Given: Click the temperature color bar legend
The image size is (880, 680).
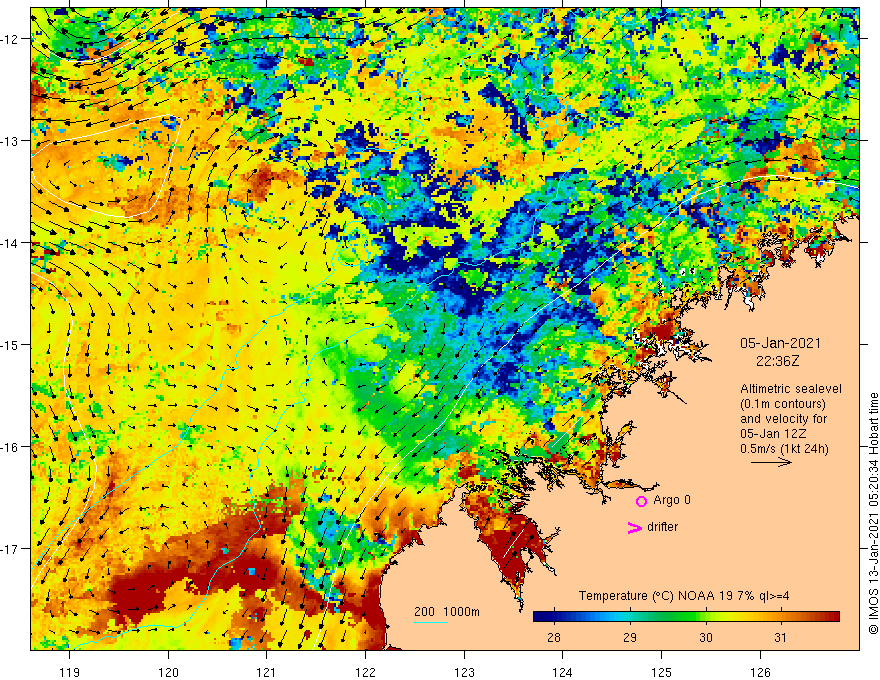Looking at the screenshot, I should click(686, 617).
